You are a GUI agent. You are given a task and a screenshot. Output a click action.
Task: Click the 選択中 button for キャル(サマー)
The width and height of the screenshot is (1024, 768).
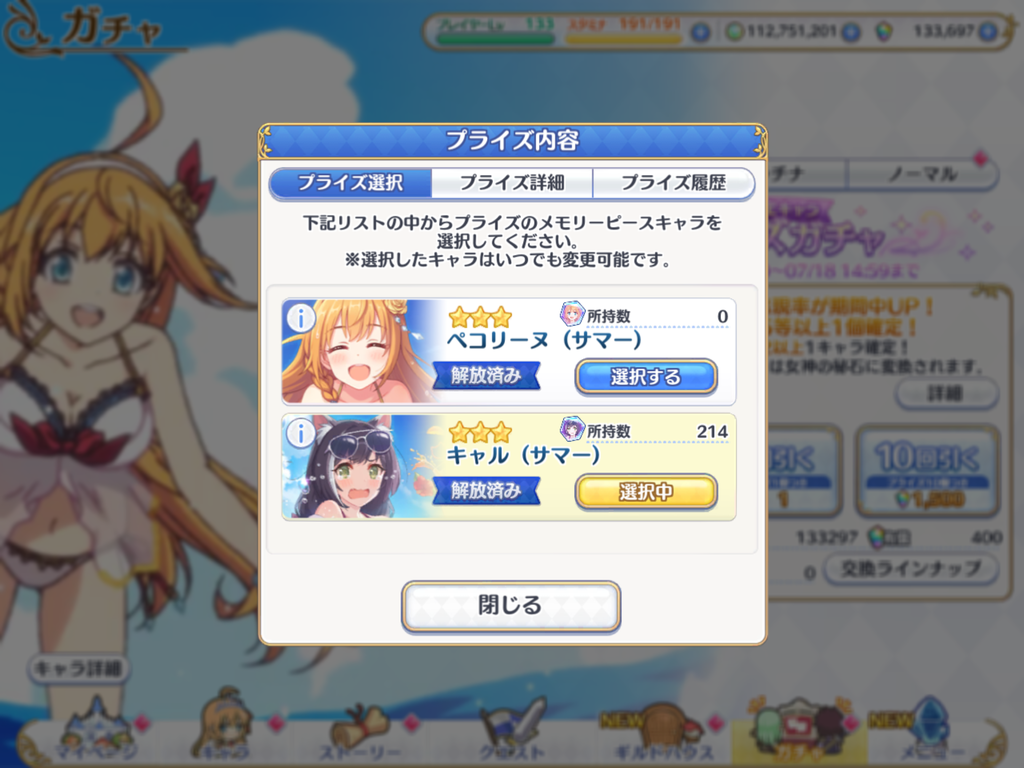(646, 492)
